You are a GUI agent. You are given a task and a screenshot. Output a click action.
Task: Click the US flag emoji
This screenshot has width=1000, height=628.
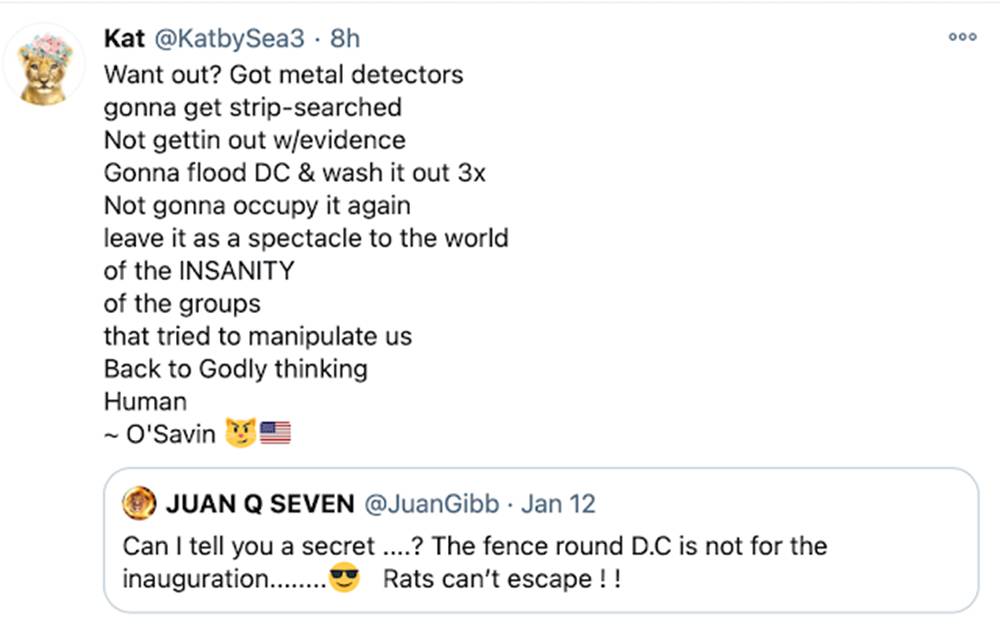click(x=274, y=434)
